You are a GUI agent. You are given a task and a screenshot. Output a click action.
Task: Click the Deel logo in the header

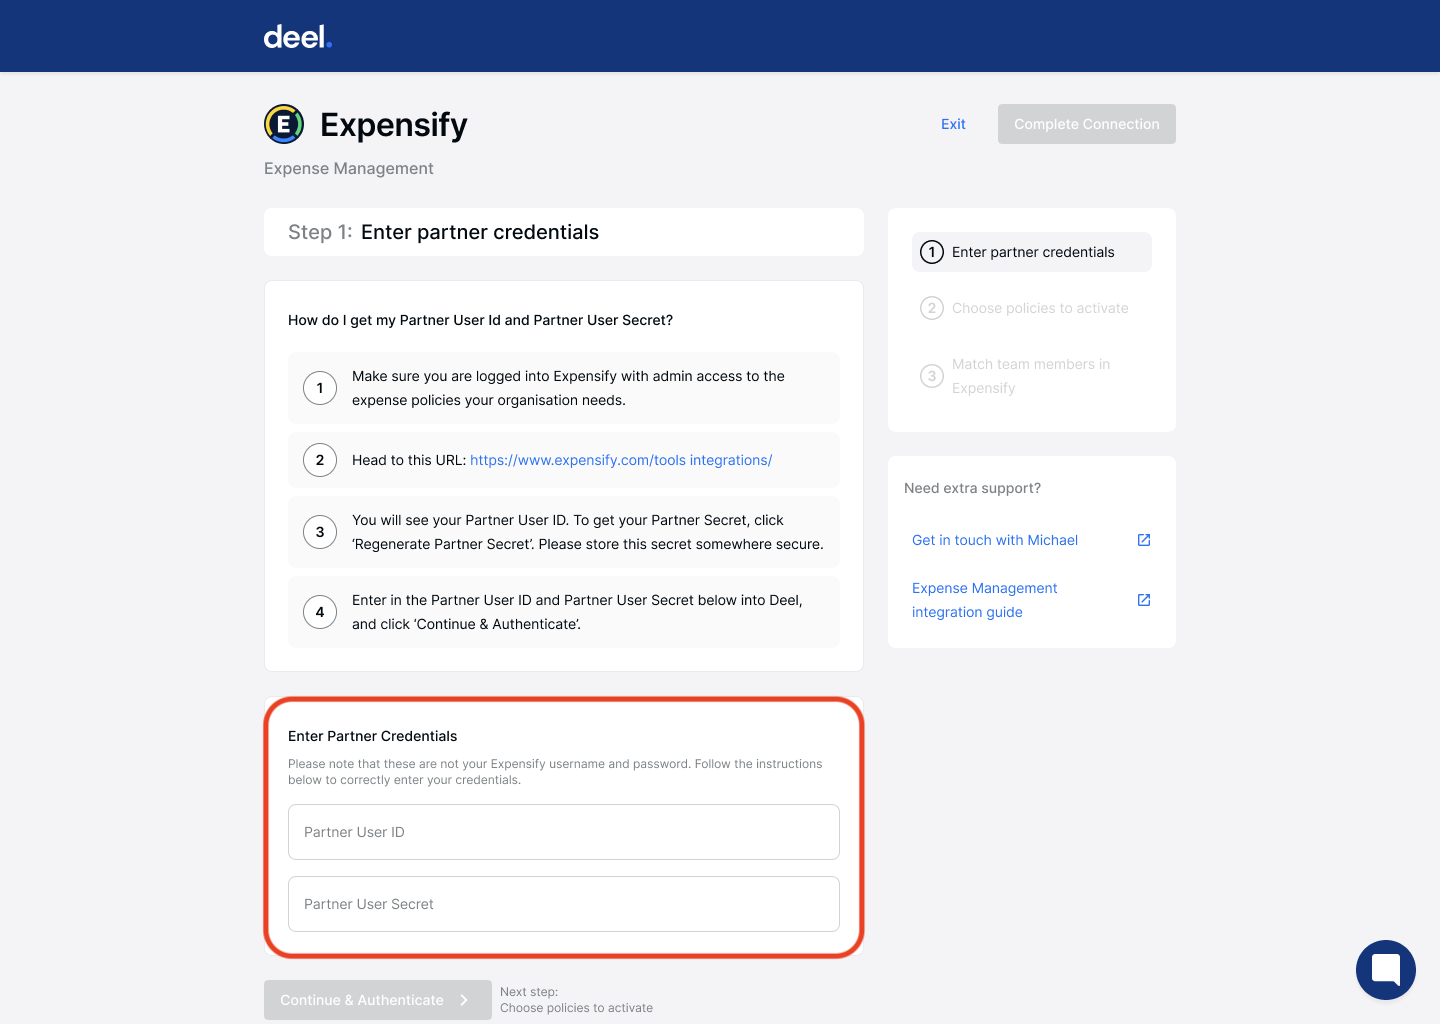pyautogui.click(x=296, y=36)
